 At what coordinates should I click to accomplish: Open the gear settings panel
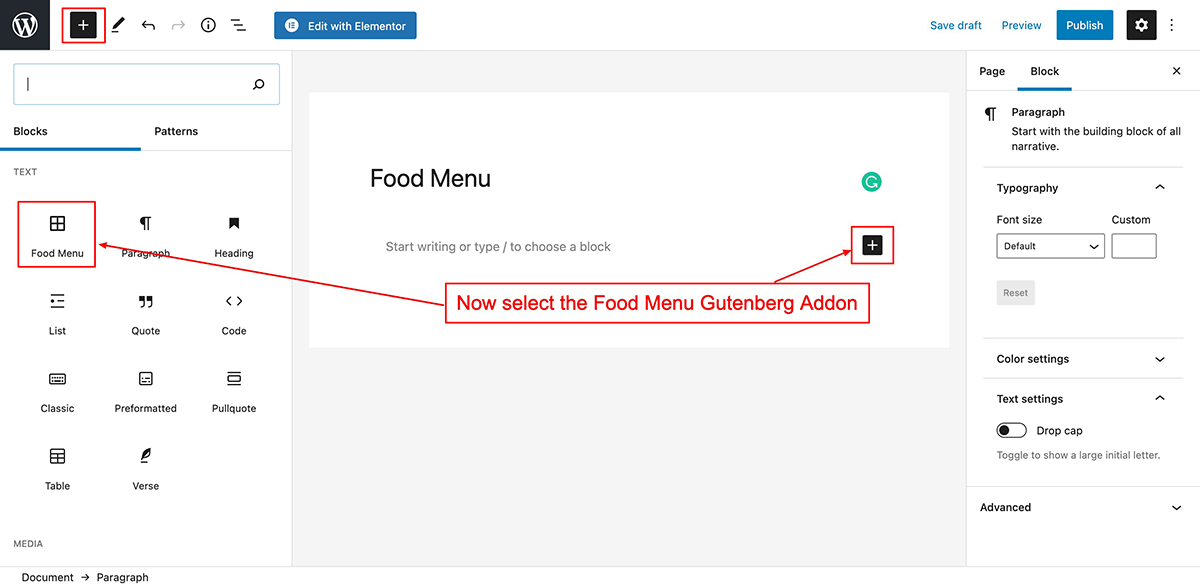coord(1141,25)
